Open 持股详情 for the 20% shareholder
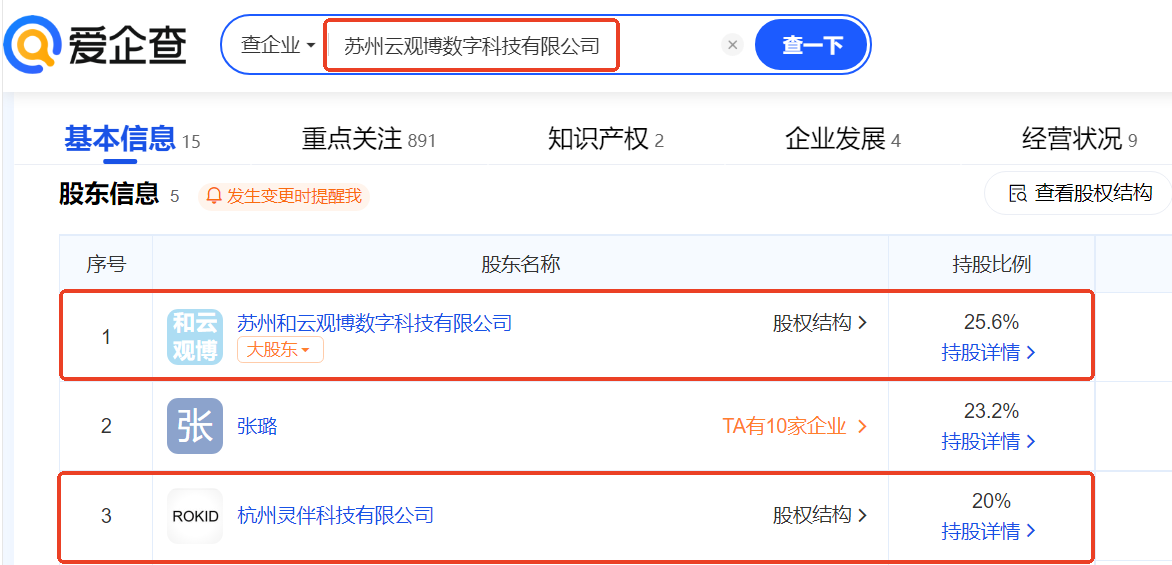 [989, 531]
